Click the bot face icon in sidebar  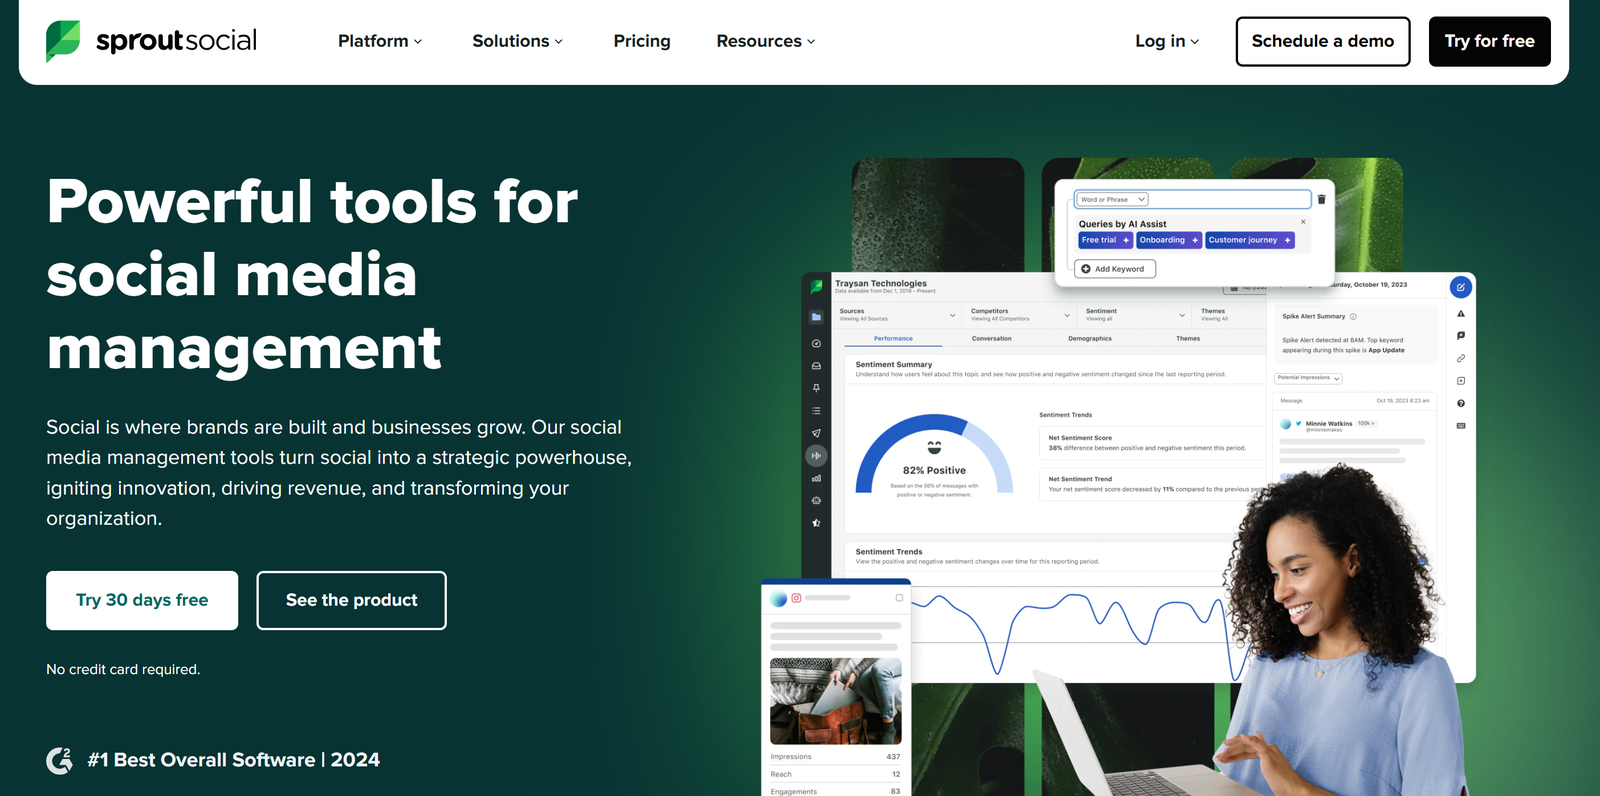click(816, 500)
